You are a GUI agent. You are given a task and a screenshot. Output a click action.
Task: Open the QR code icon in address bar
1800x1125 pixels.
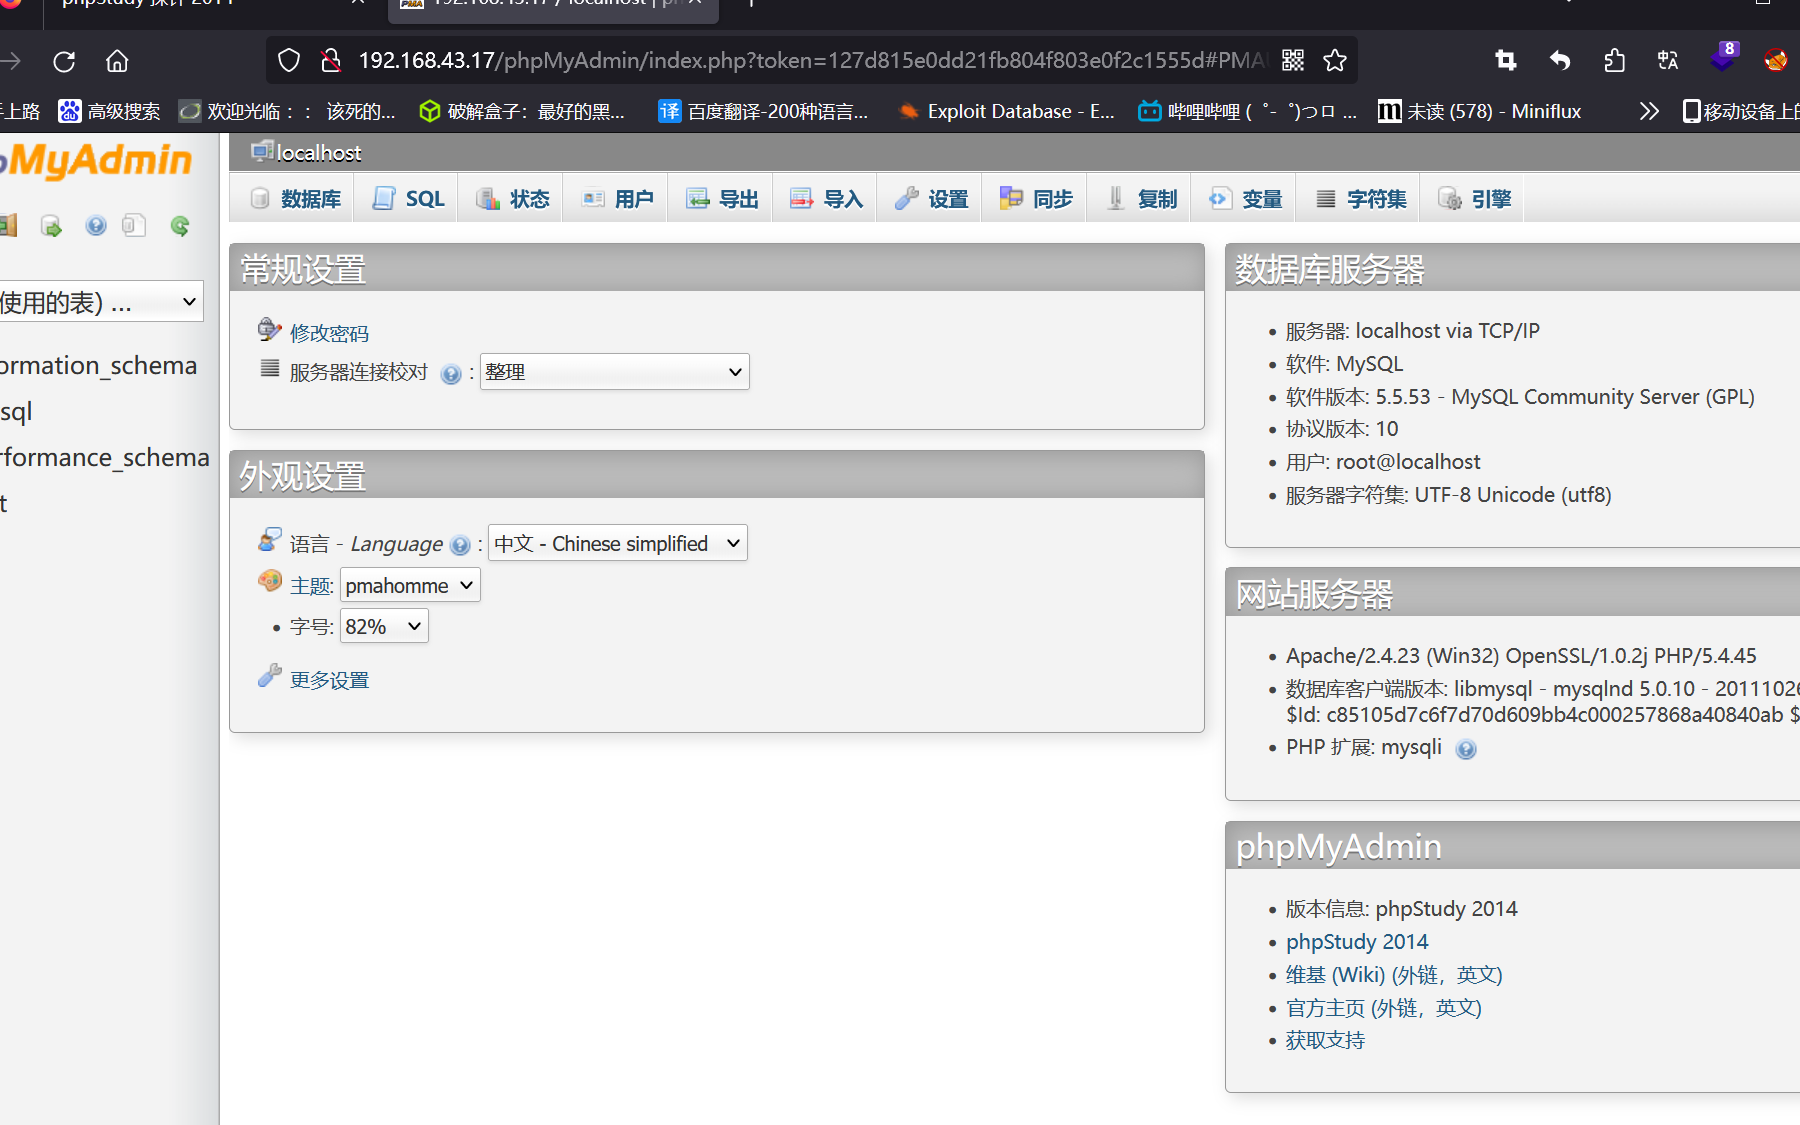click(x=1293, y=60)
